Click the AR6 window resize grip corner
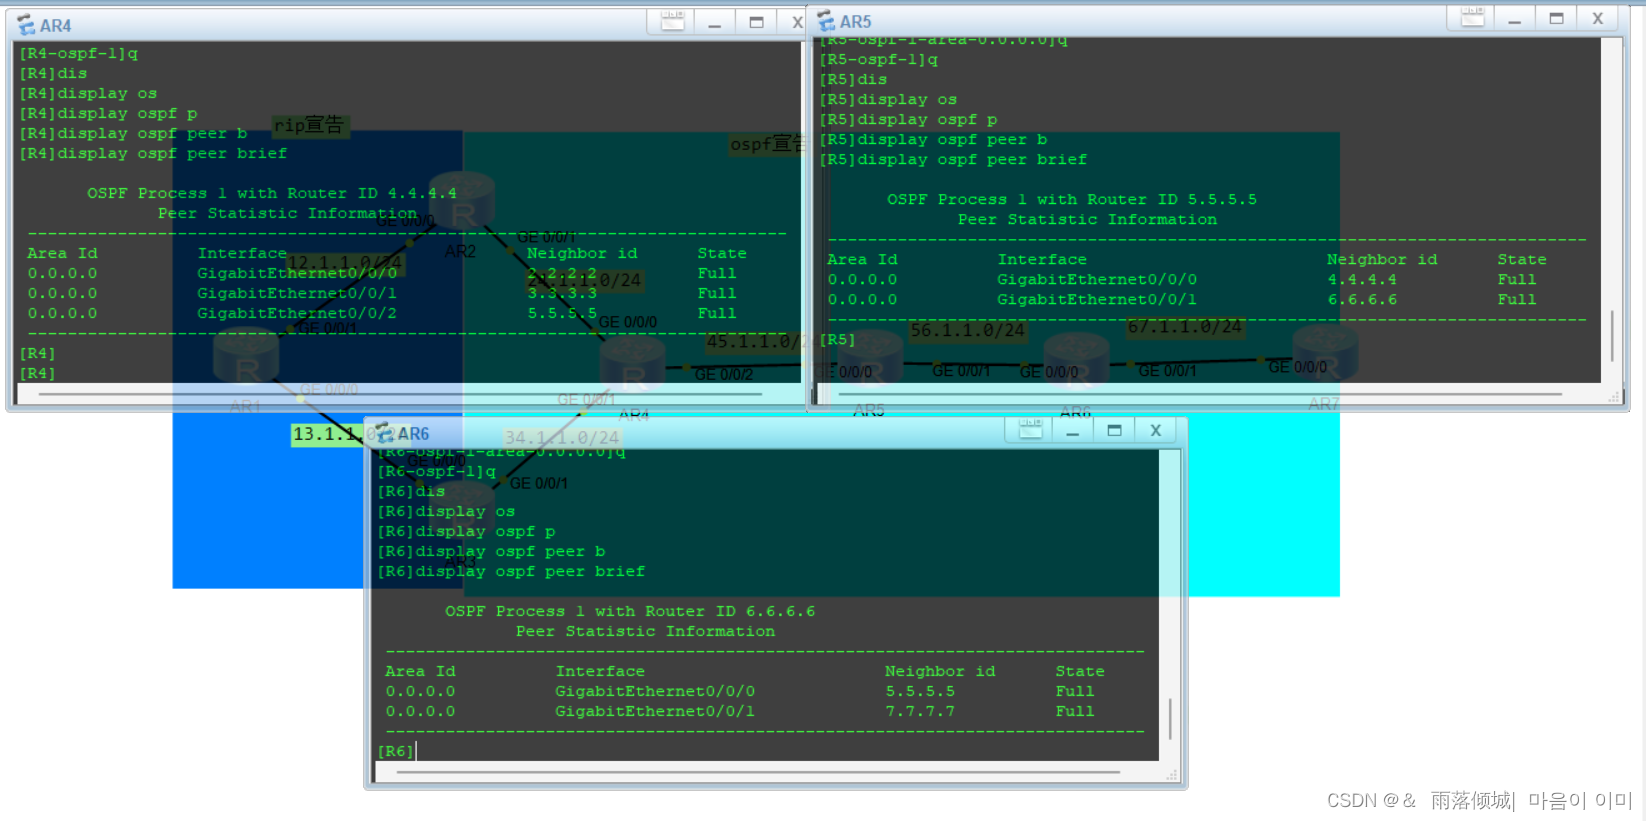Screen dimensions: 1646x821 click(1172, 775)
